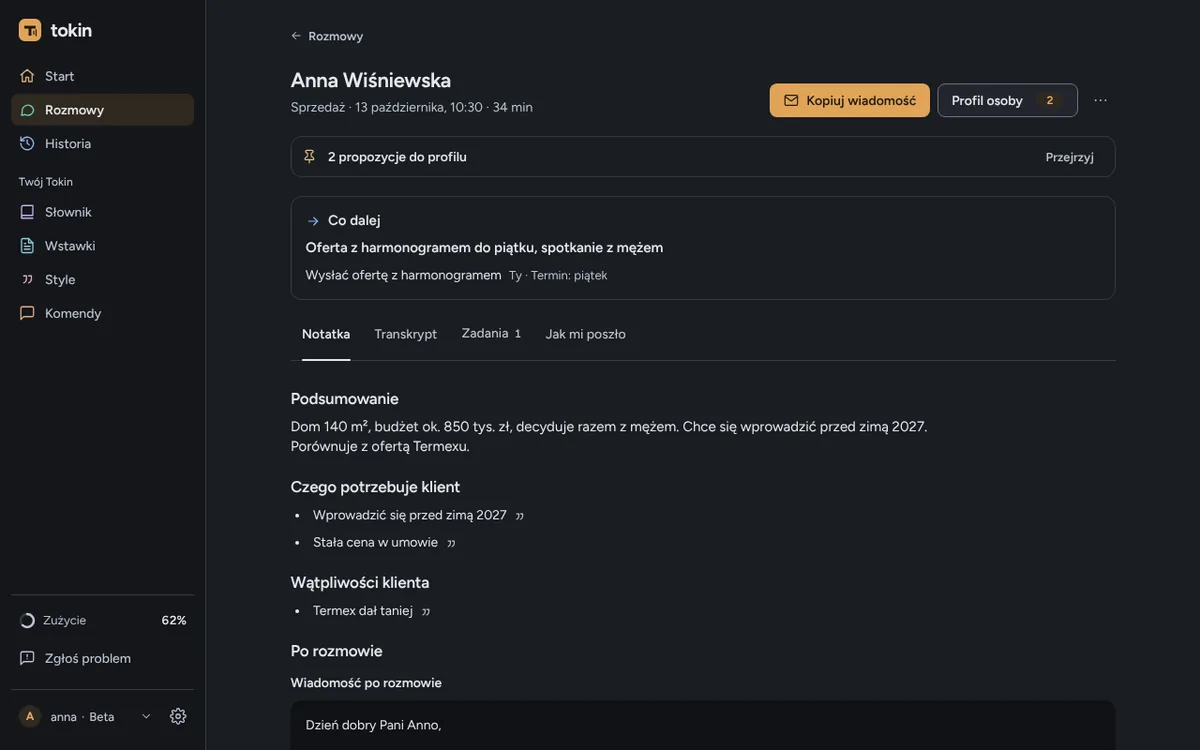Screen dimensions: 1200x750
Task: Click the Czego potrzebuje klient heading
Action: tap(375, 487)
